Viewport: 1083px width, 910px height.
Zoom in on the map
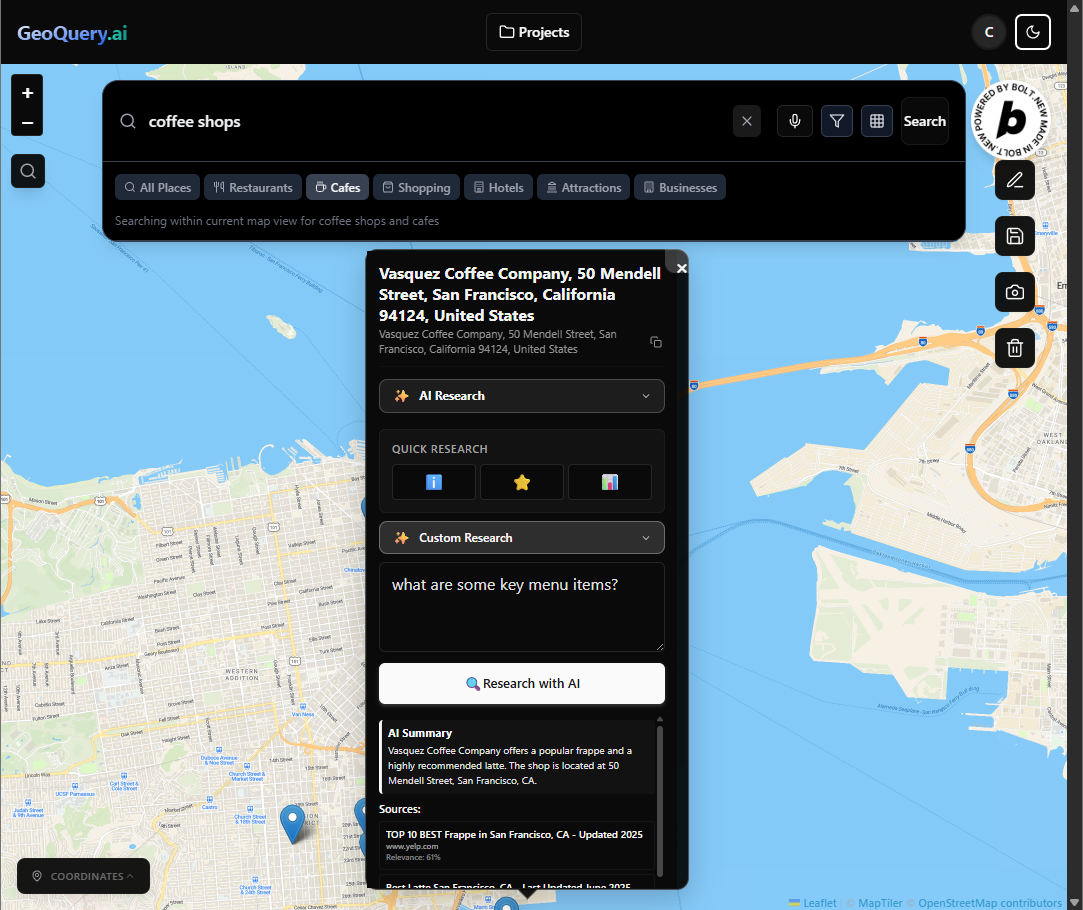pos(28,93)
